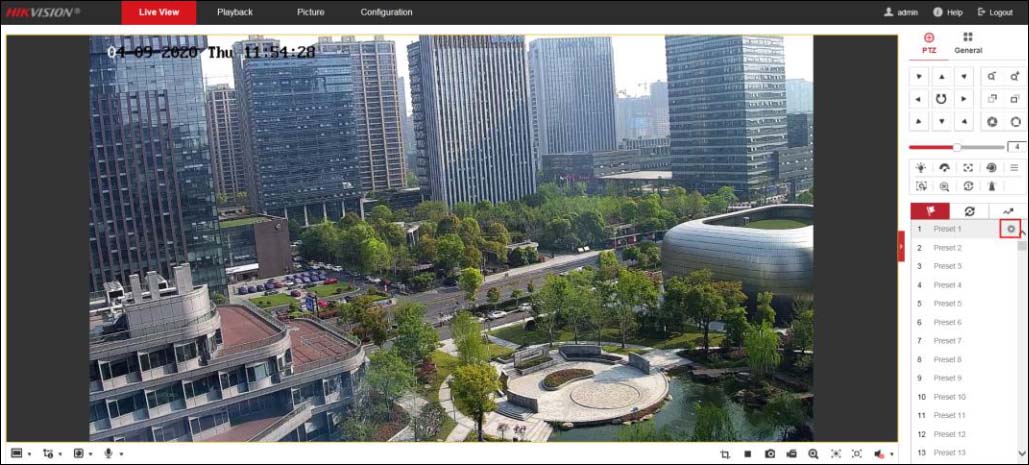Click the lens initialization icon

(991, 168)
